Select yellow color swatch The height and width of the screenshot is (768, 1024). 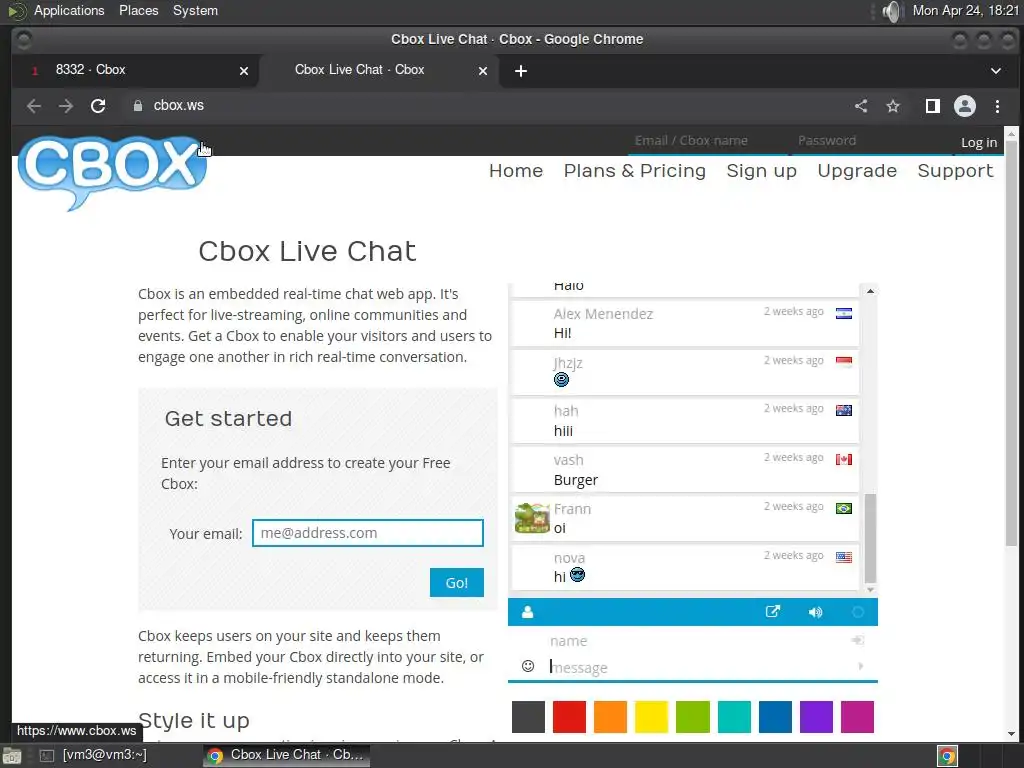(x=652, y=717)
